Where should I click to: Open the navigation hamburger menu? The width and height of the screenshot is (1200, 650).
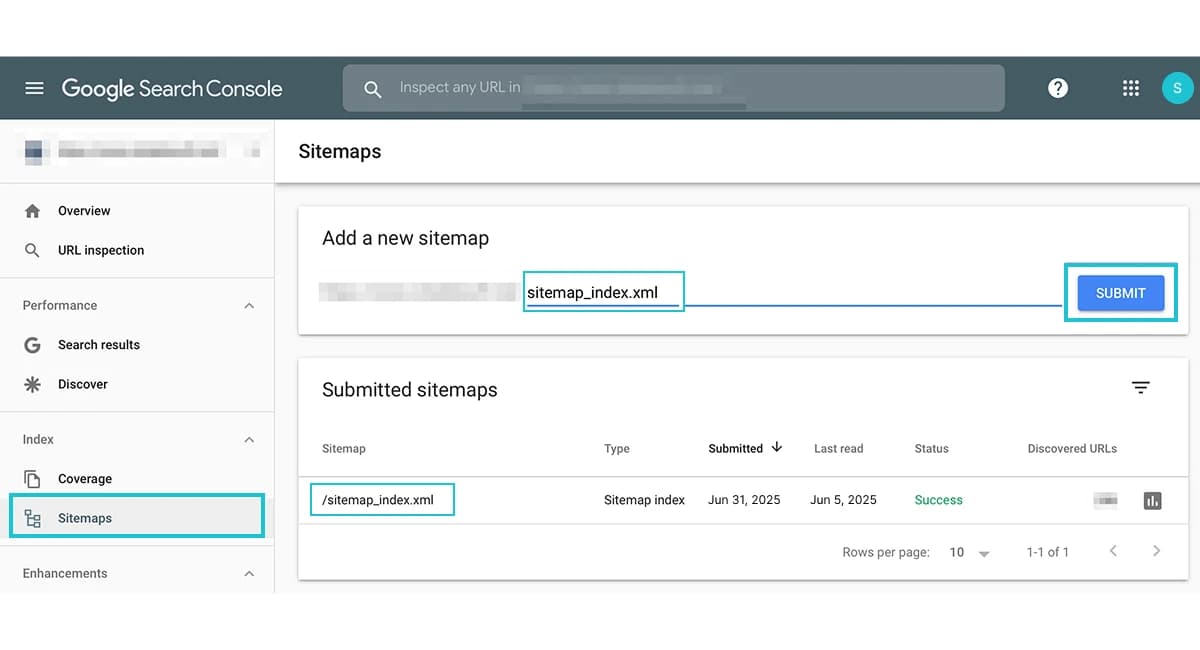(x=34, y=88)
